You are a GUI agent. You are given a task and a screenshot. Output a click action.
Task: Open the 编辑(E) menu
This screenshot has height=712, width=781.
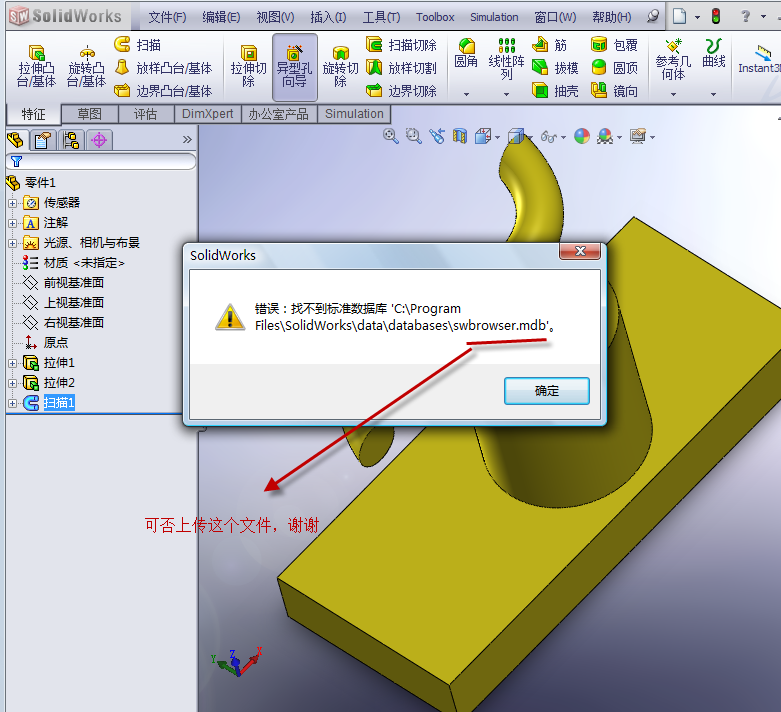point(221,17)
